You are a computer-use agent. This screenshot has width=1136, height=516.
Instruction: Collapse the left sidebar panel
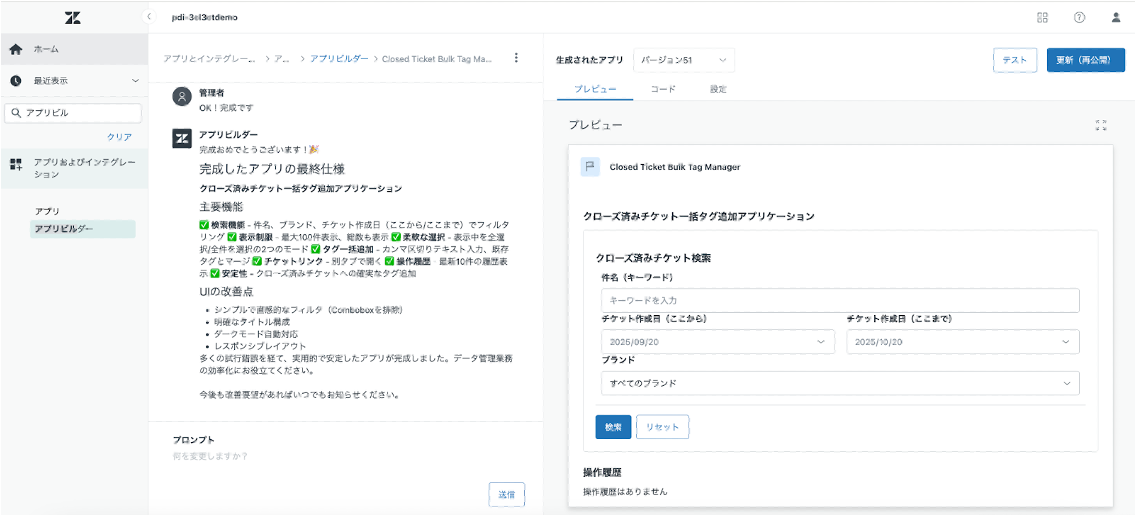pyautogui.click(x=149, y=17)
